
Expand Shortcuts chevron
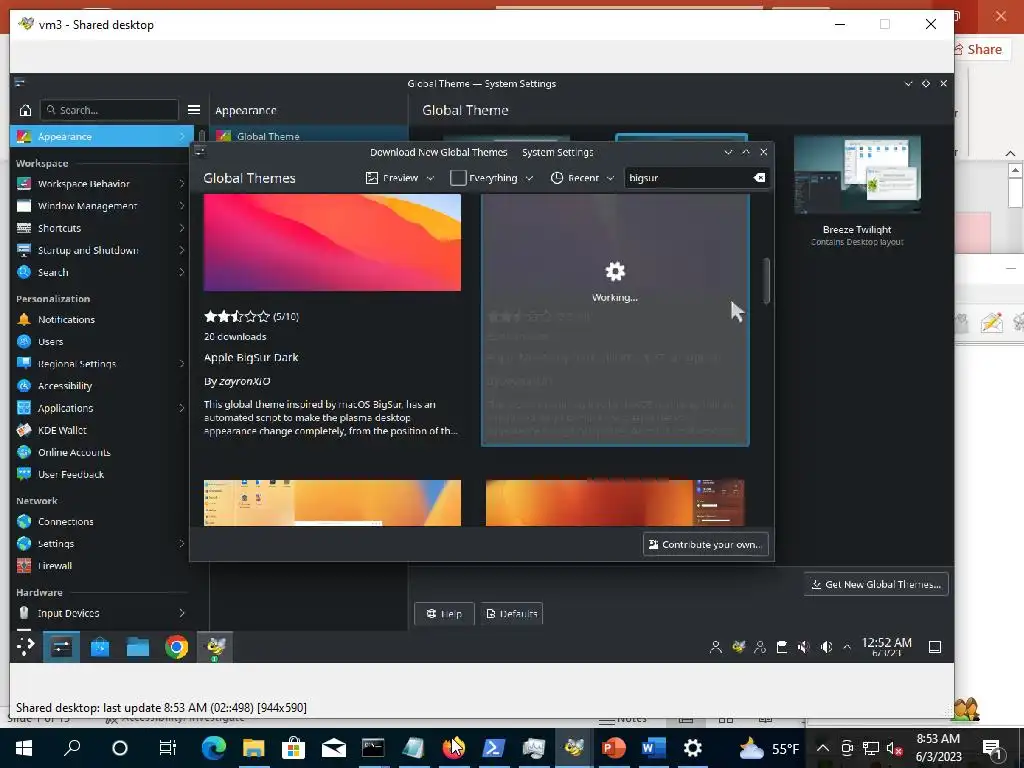click(182, 229)
